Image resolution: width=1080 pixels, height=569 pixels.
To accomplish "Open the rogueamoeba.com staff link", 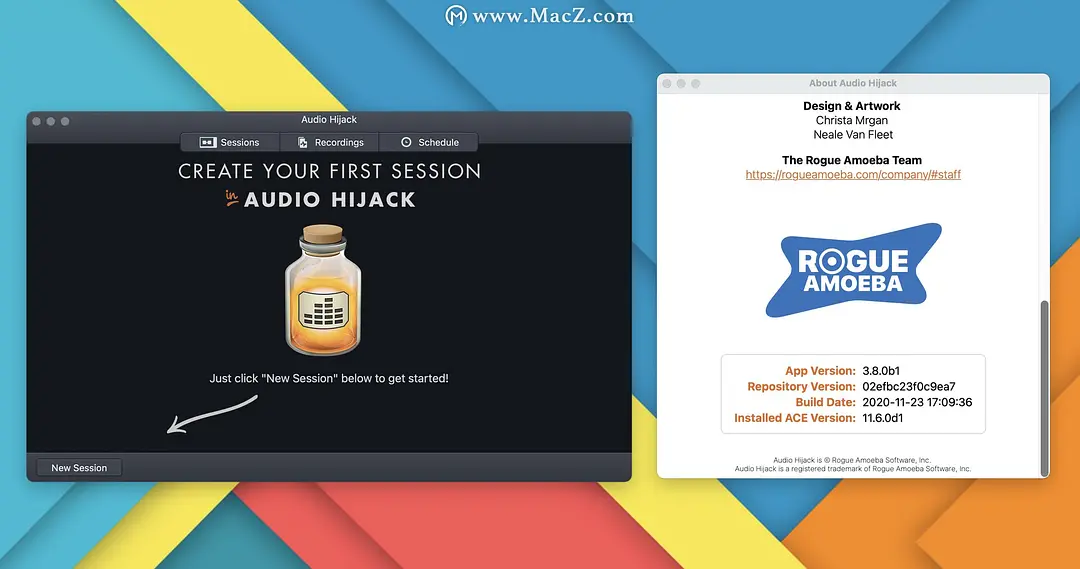I will coord(853,174).
